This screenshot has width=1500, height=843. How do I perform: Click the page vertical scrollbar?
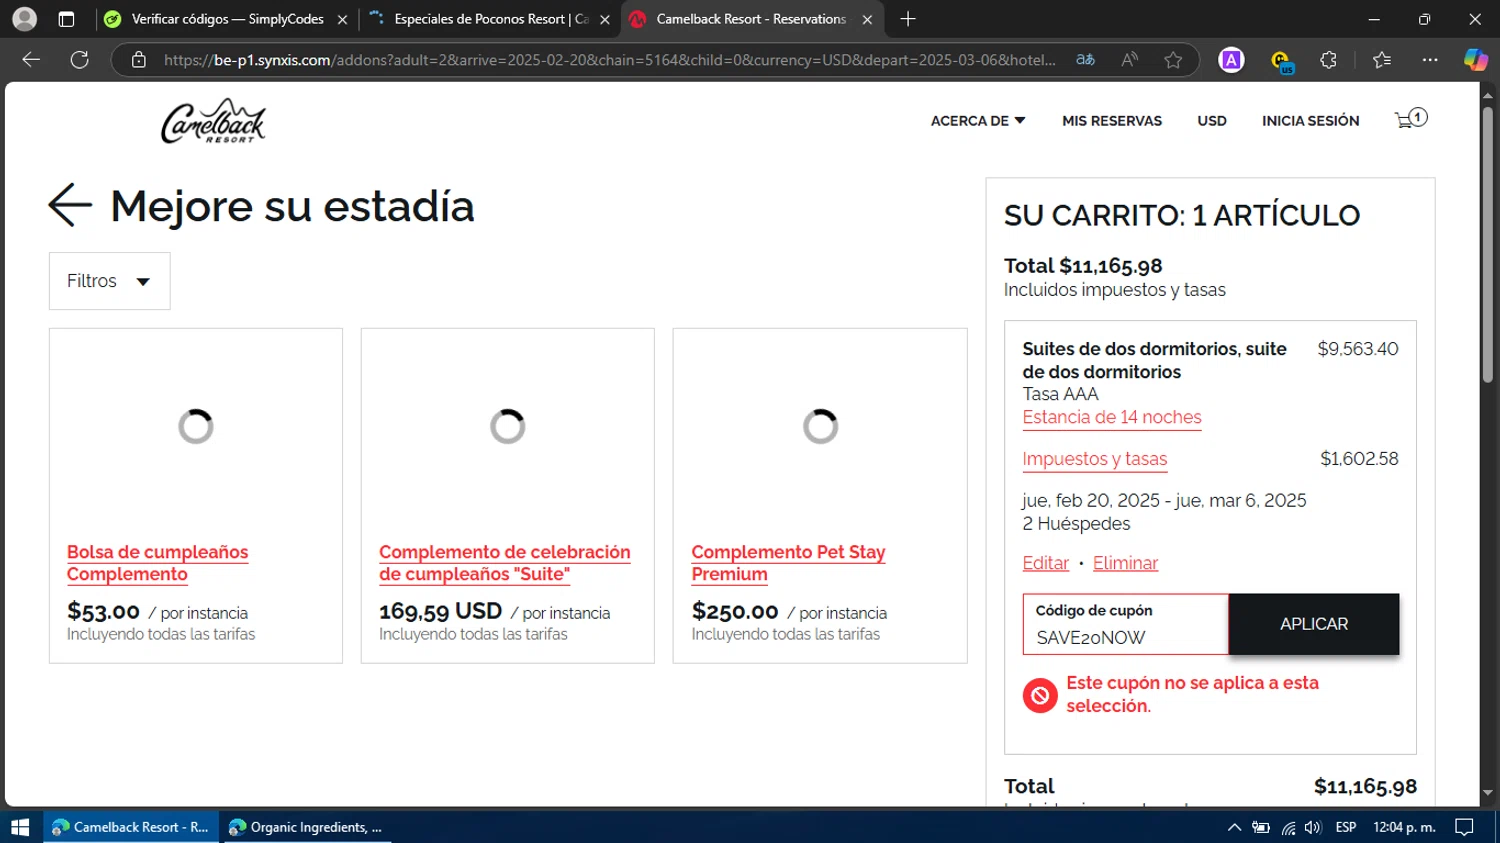1488,245
